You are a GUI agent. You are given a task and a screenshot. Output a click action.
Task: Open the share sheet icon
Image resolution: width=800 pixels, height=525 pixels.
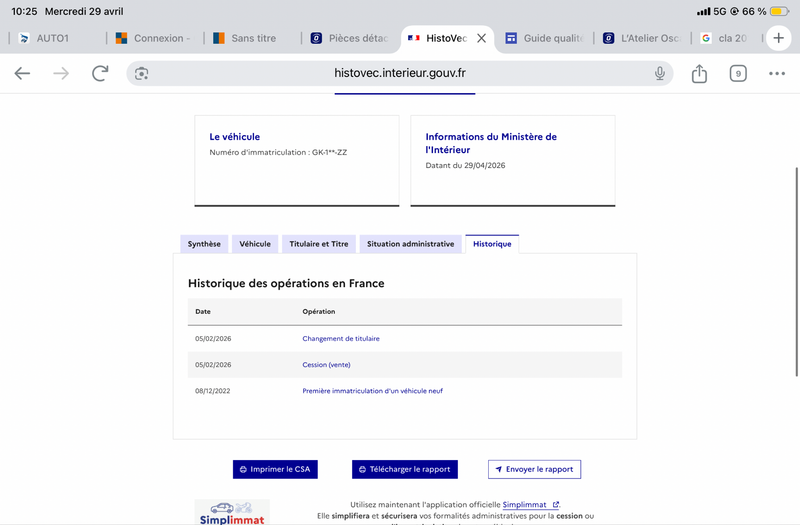(699, 73)
